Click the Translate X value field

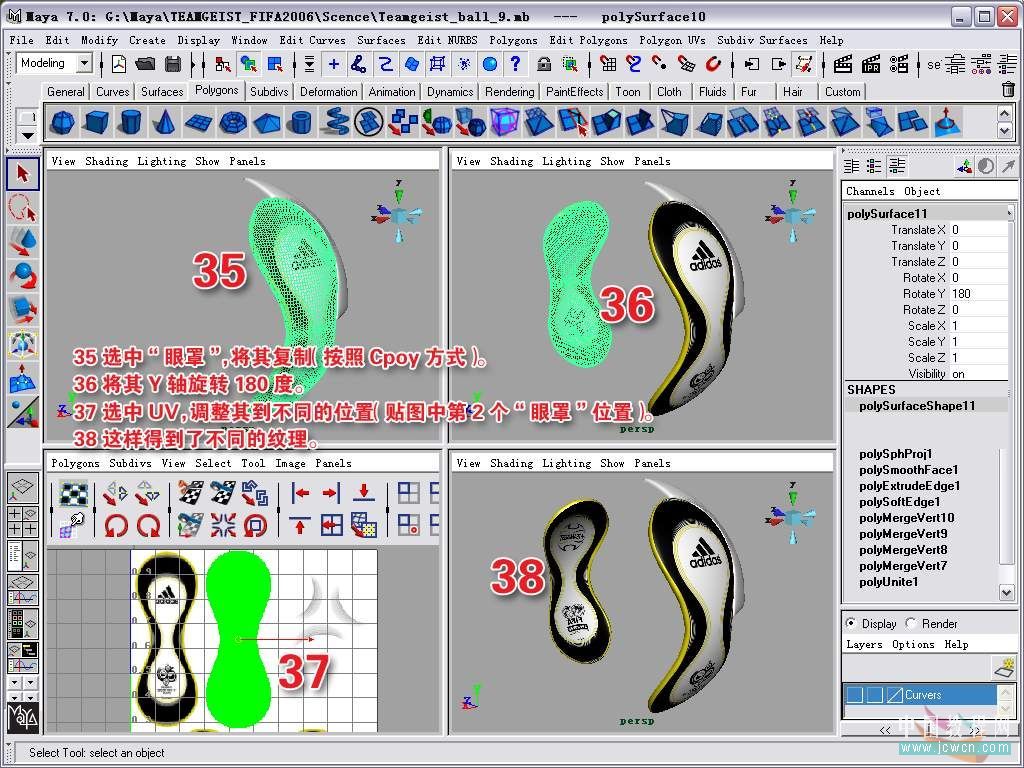[978, 230]
